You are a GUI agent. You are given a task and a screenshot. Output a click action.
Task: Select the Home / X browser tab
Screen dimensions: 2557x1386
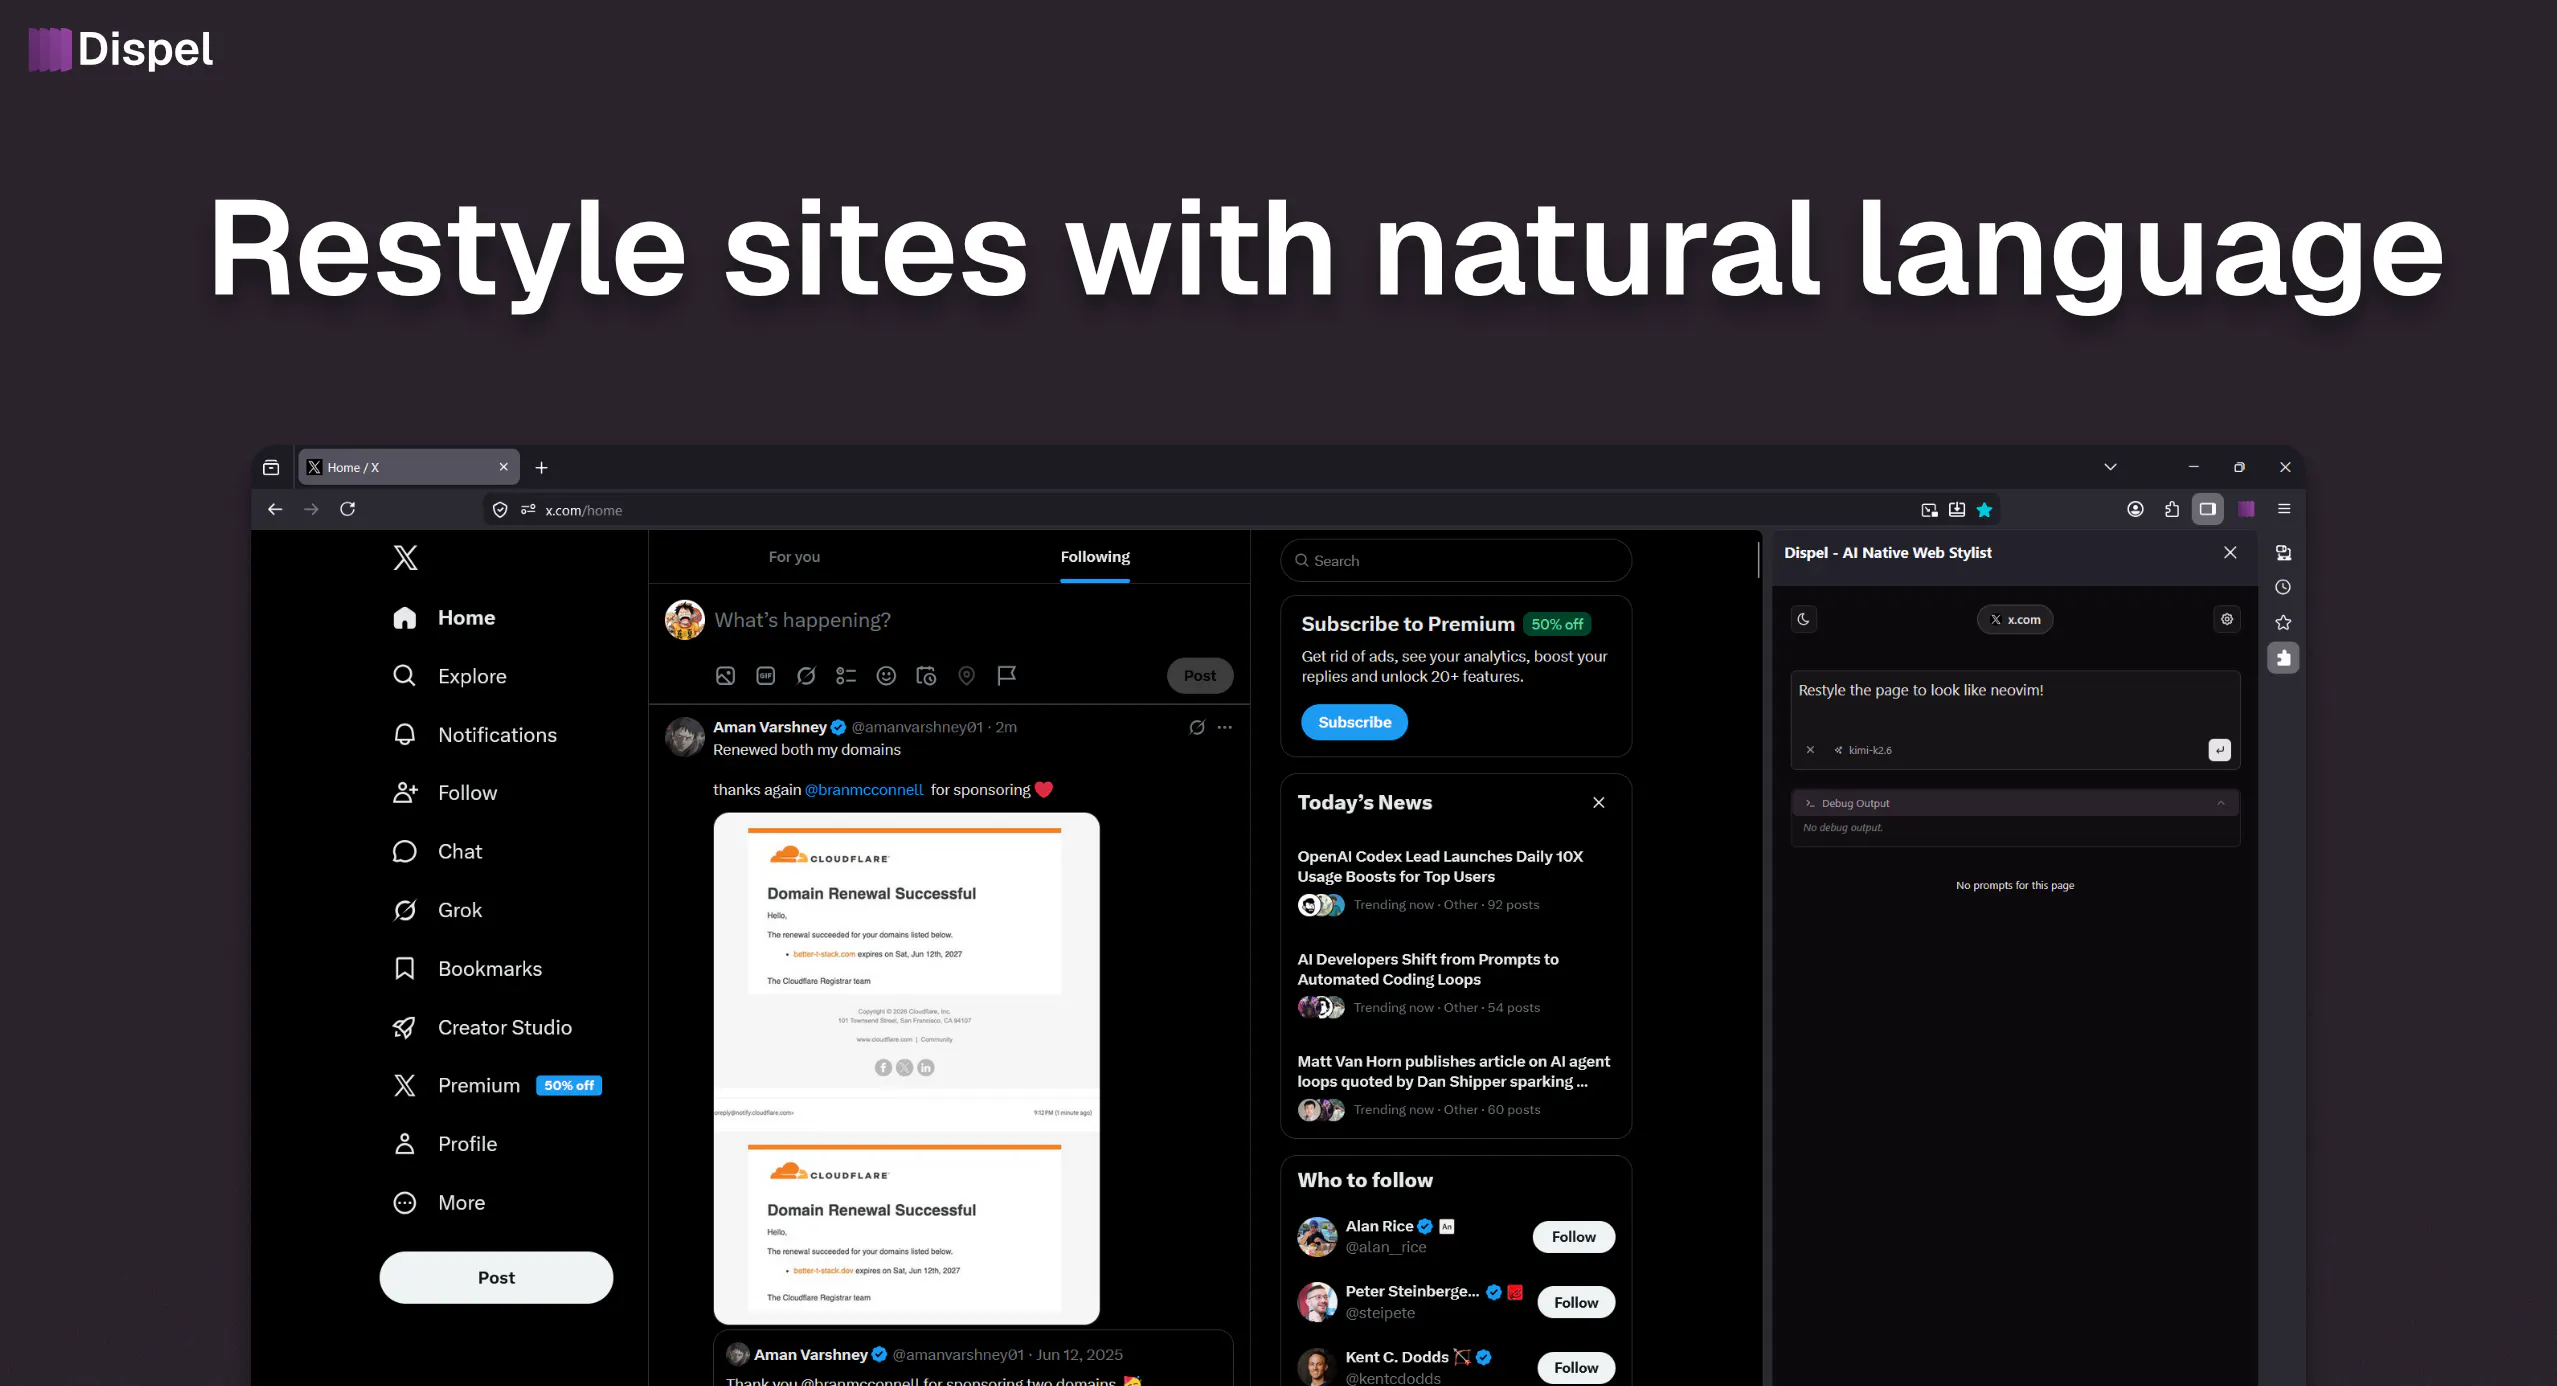(x=409, y=467)
